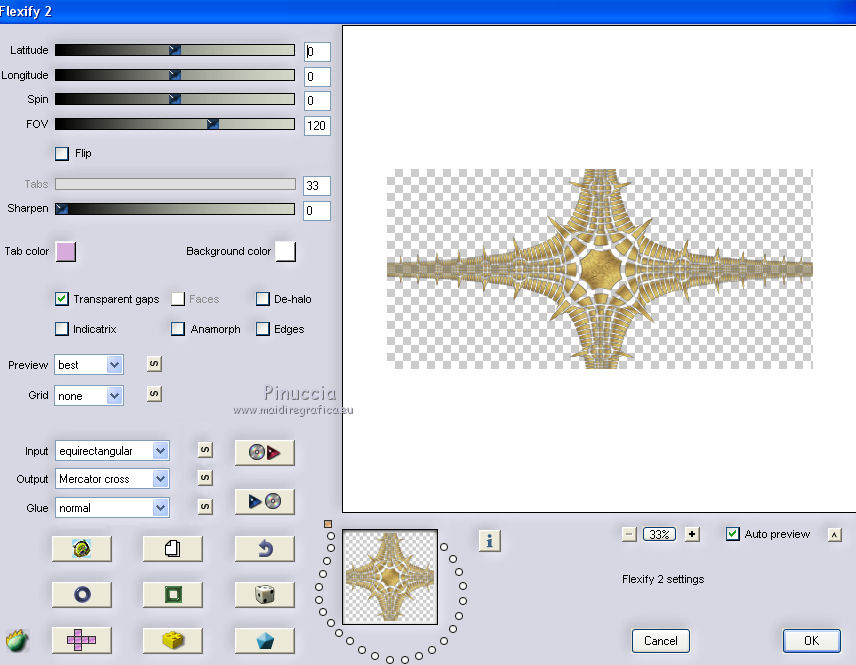
Task: Open the info button beside thumbnail
Action: click(x=490, y=541)
